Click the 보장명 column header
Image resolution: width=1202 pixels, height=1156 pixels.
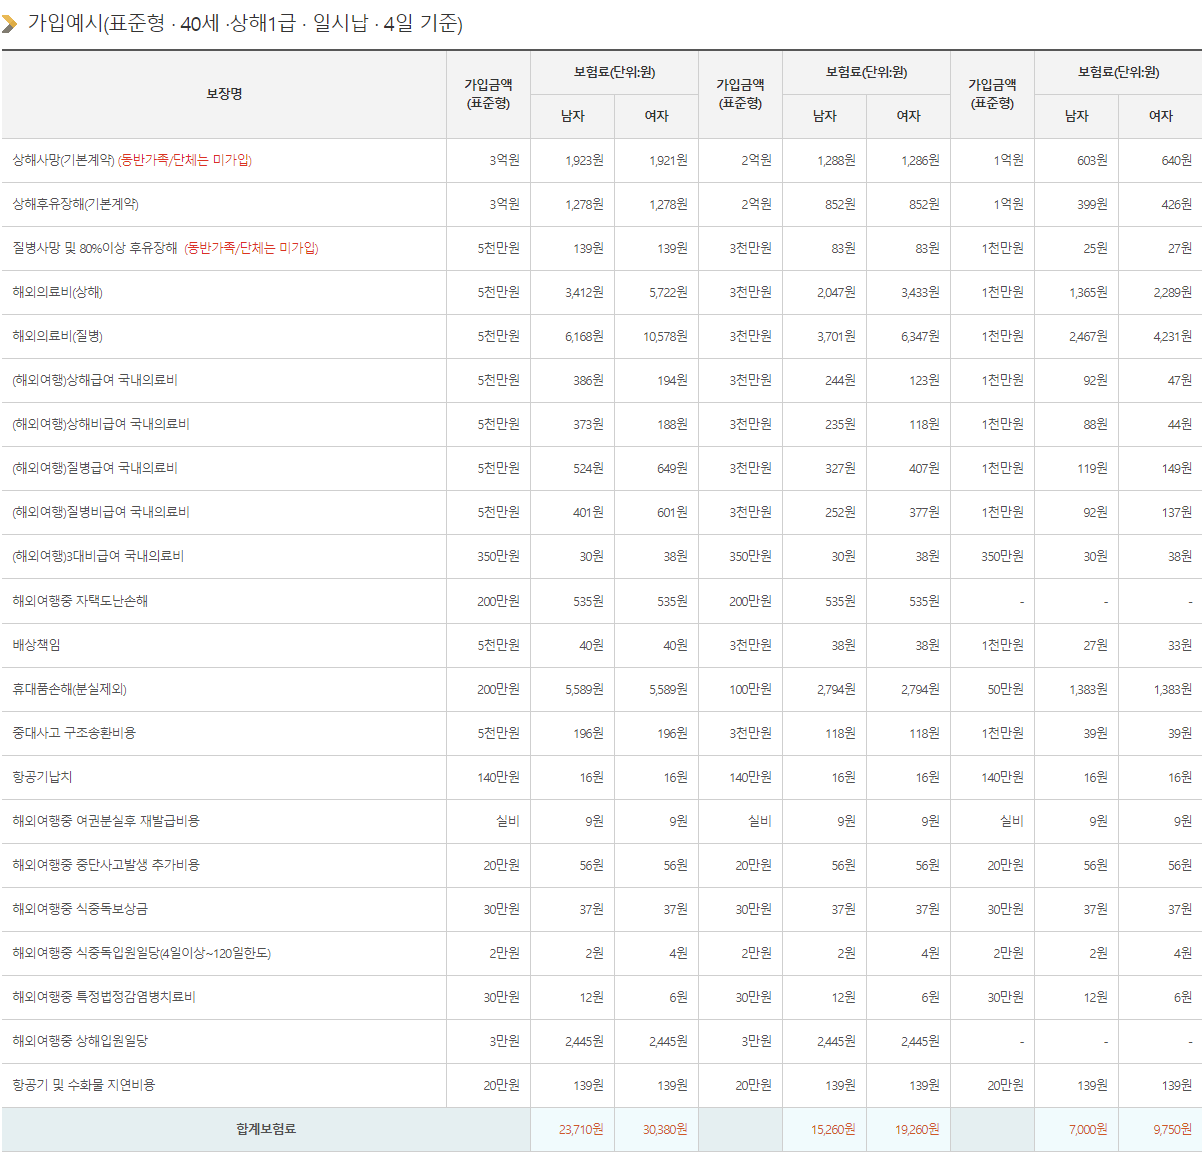coord(224,94)
